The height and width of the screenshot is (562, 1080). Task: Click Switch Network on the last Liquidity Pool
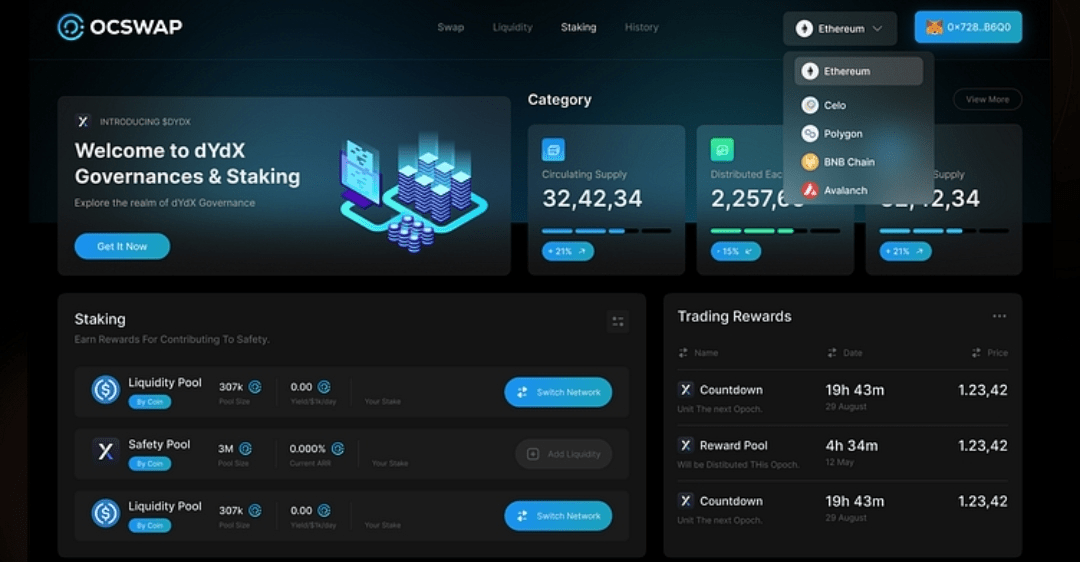[x=558, y=516]
